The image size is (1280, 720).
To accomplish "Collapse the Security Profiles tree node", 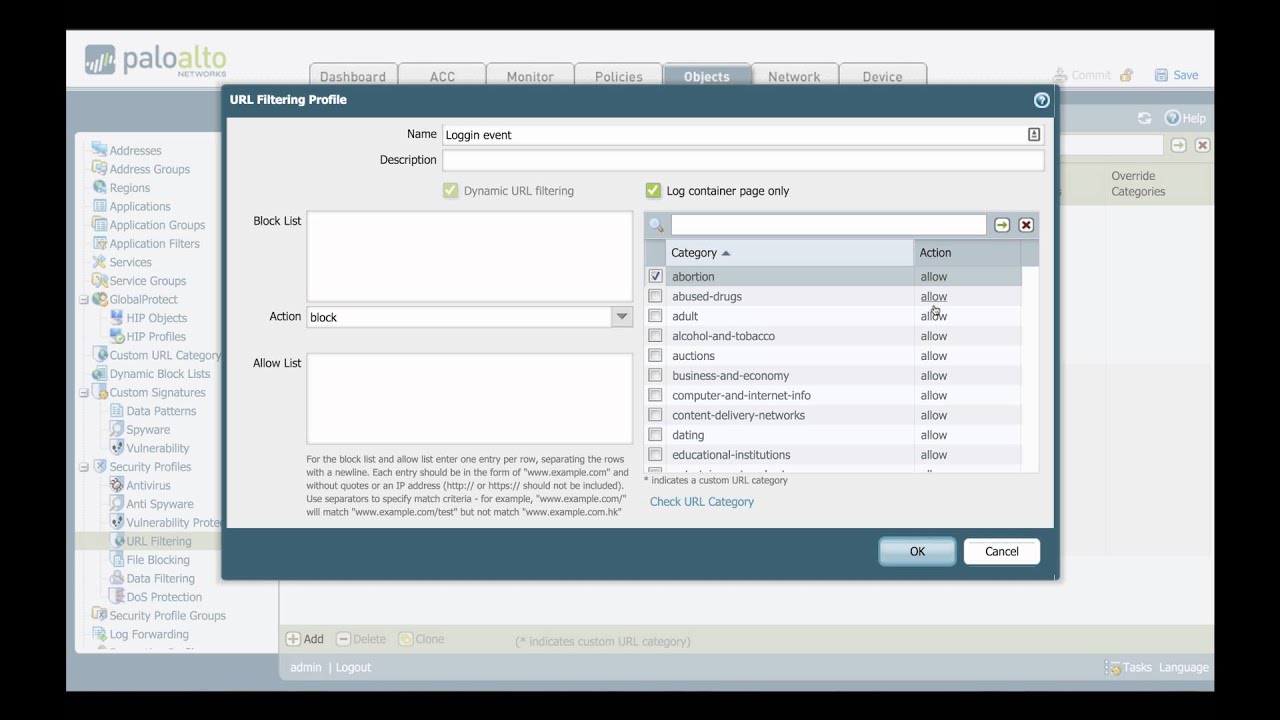I will point(84,467).
